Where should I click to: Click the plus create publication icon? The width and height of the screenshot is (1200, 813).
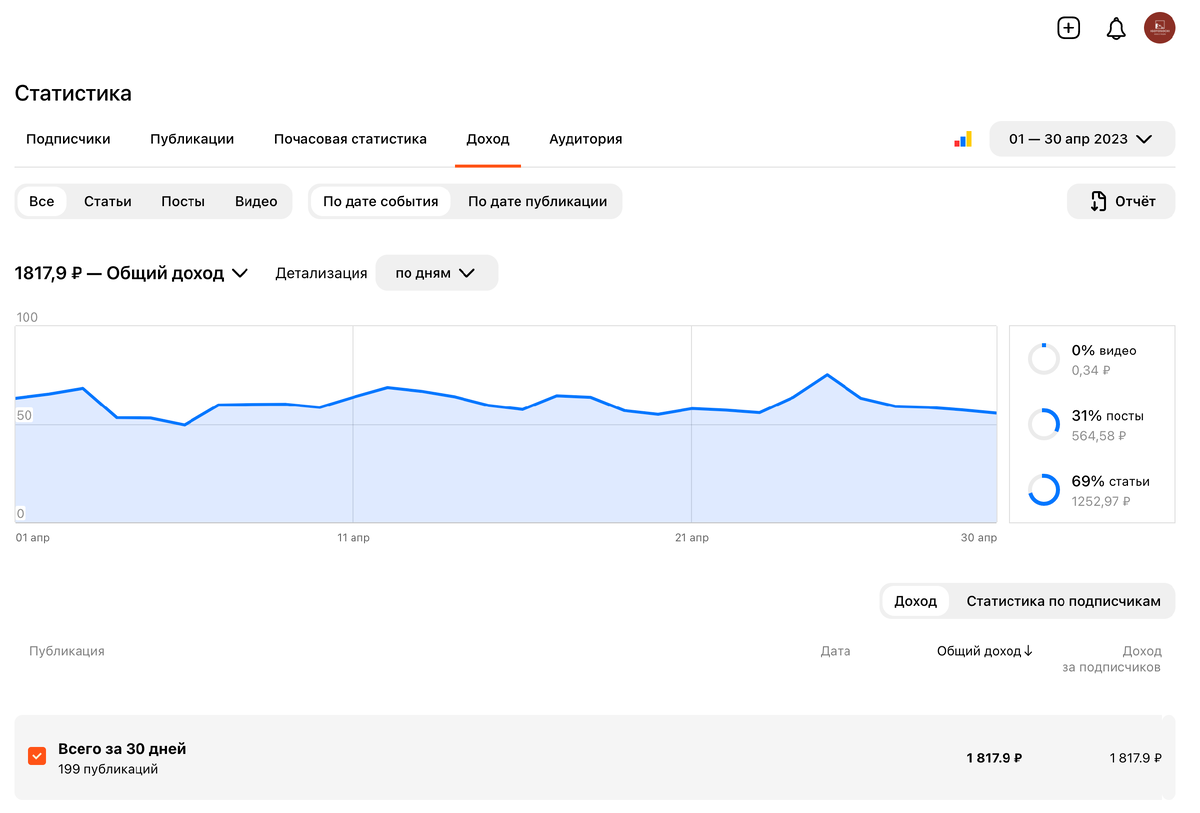click(1068, 28)
